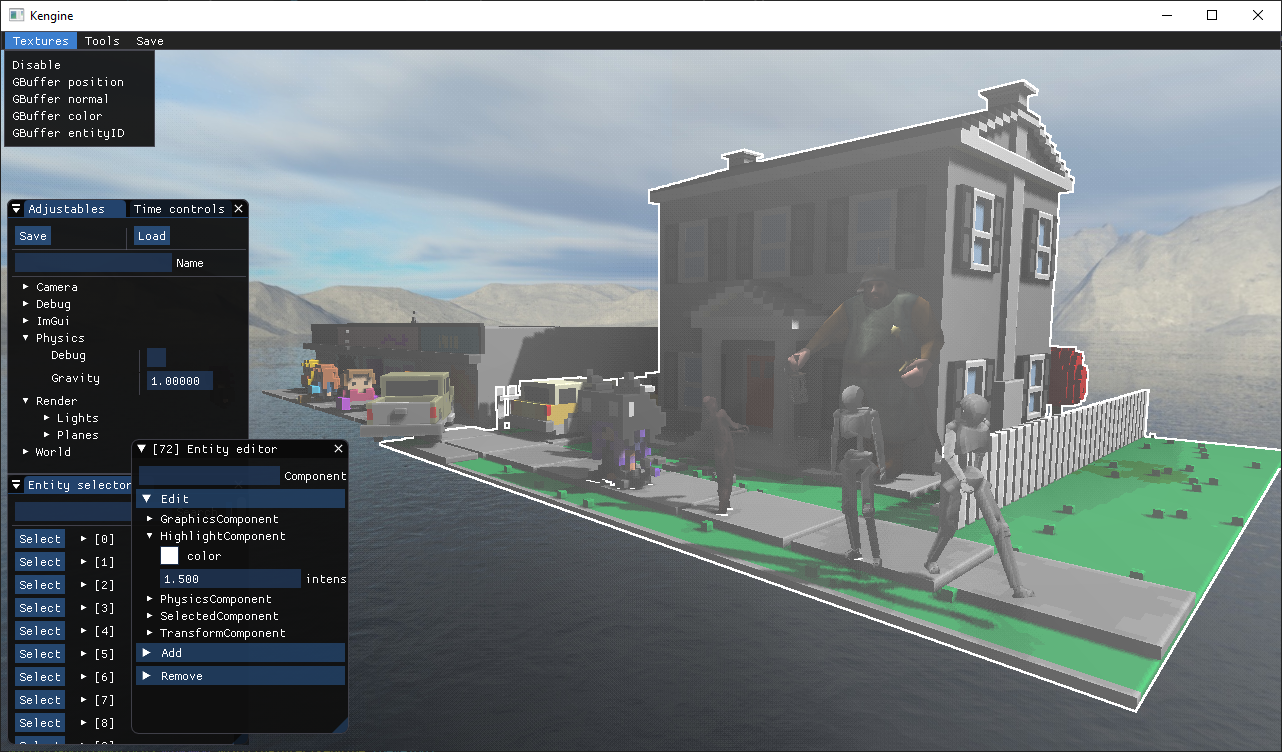The width and height of the screenshot is (1282, 752).
Task: Select entity [5]
Action: (x=40, y=654)
